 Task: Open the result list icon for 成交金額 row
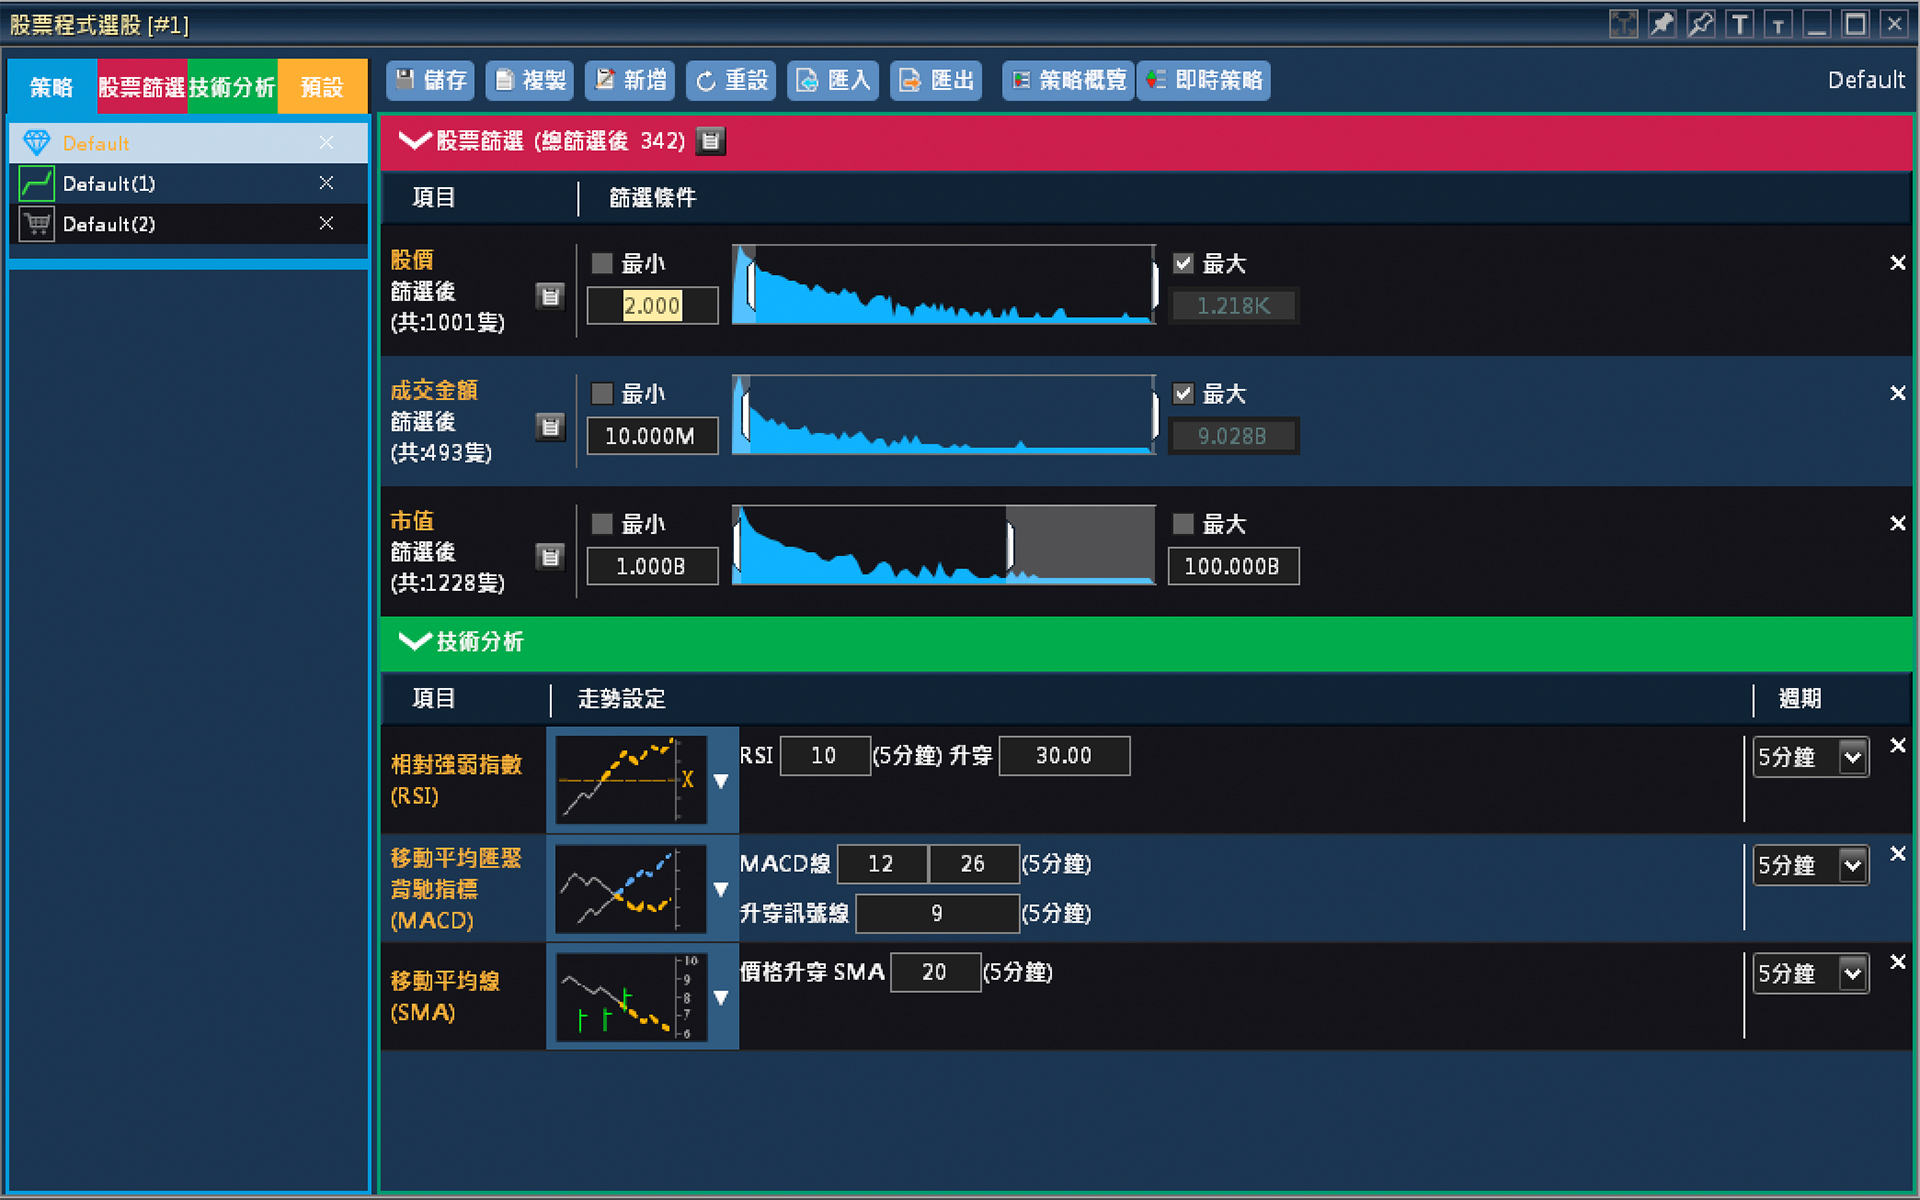550,427
